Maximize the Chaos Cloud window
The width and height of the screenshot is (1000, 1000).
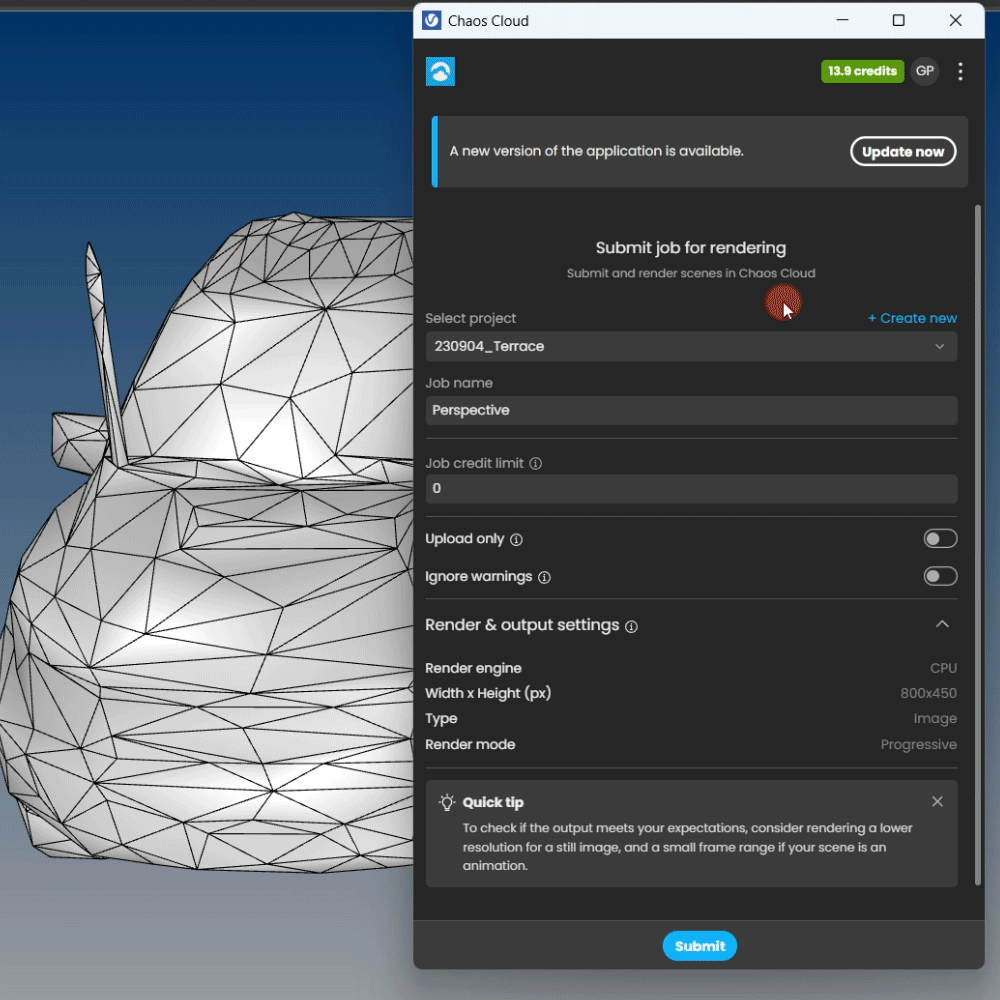[x=898, y=20]
